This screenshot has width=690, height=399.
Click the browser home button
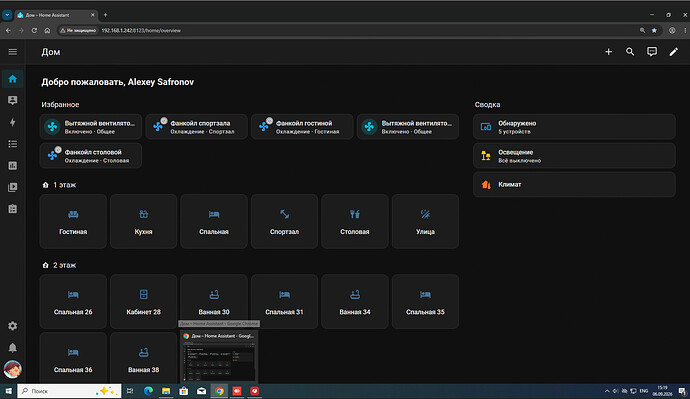click(47, 30)
